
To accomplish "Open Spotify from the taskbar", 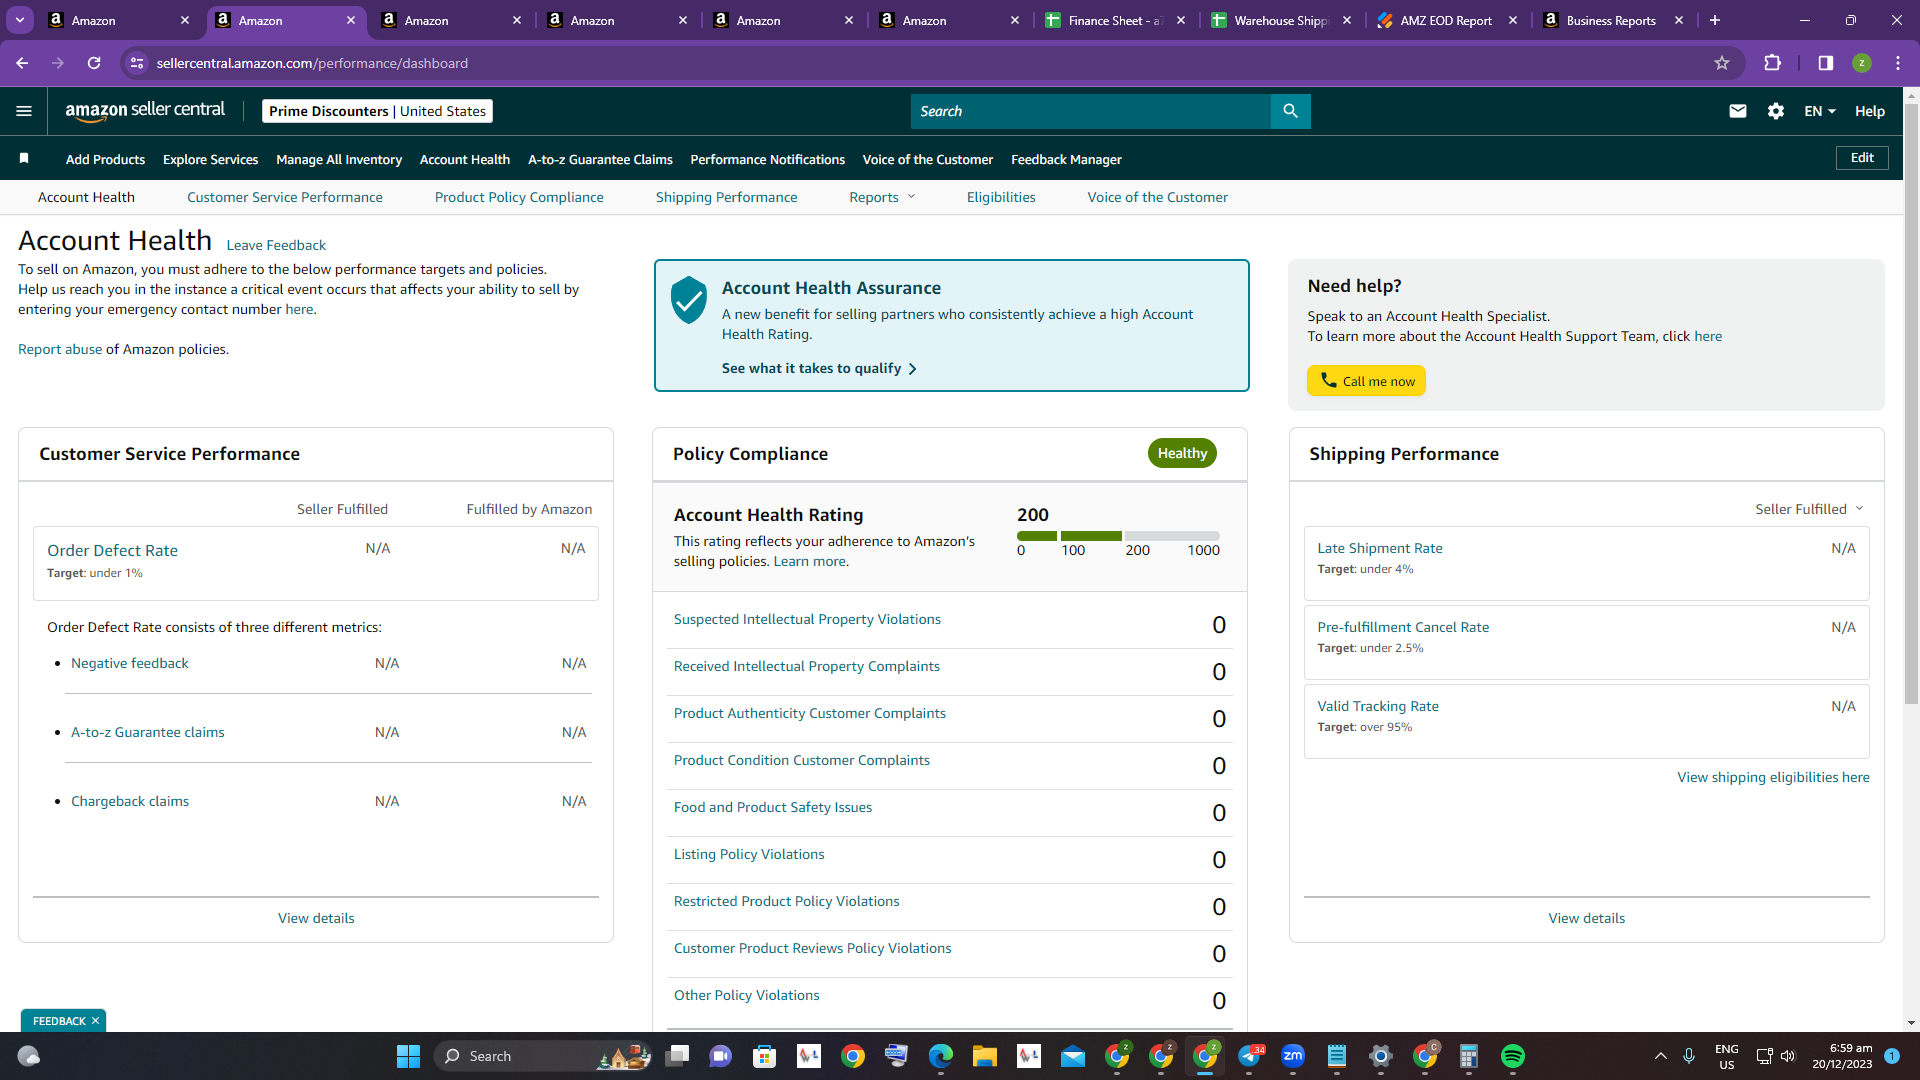I will 1513,1056.
